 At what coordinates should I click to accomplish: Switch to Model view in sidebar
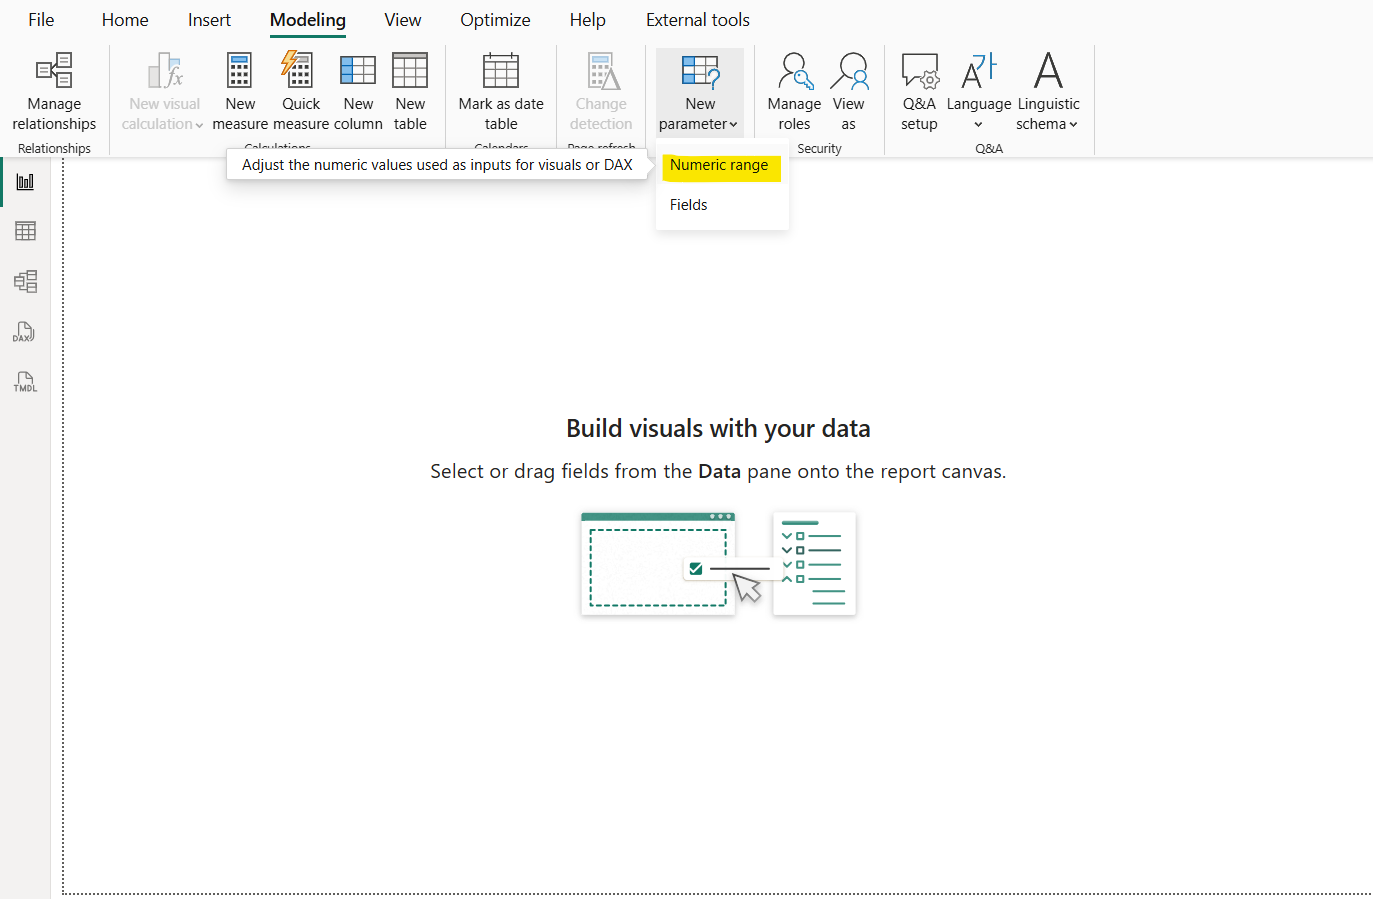point(24,281)
